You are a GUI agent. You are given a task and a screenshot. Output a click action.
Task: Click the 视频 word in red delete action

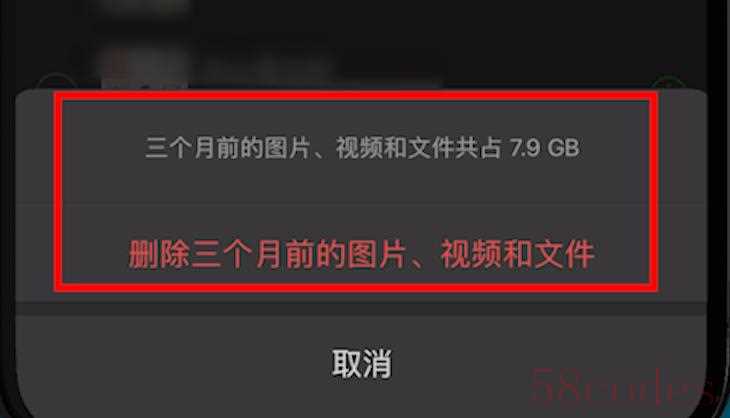point(470,254)
